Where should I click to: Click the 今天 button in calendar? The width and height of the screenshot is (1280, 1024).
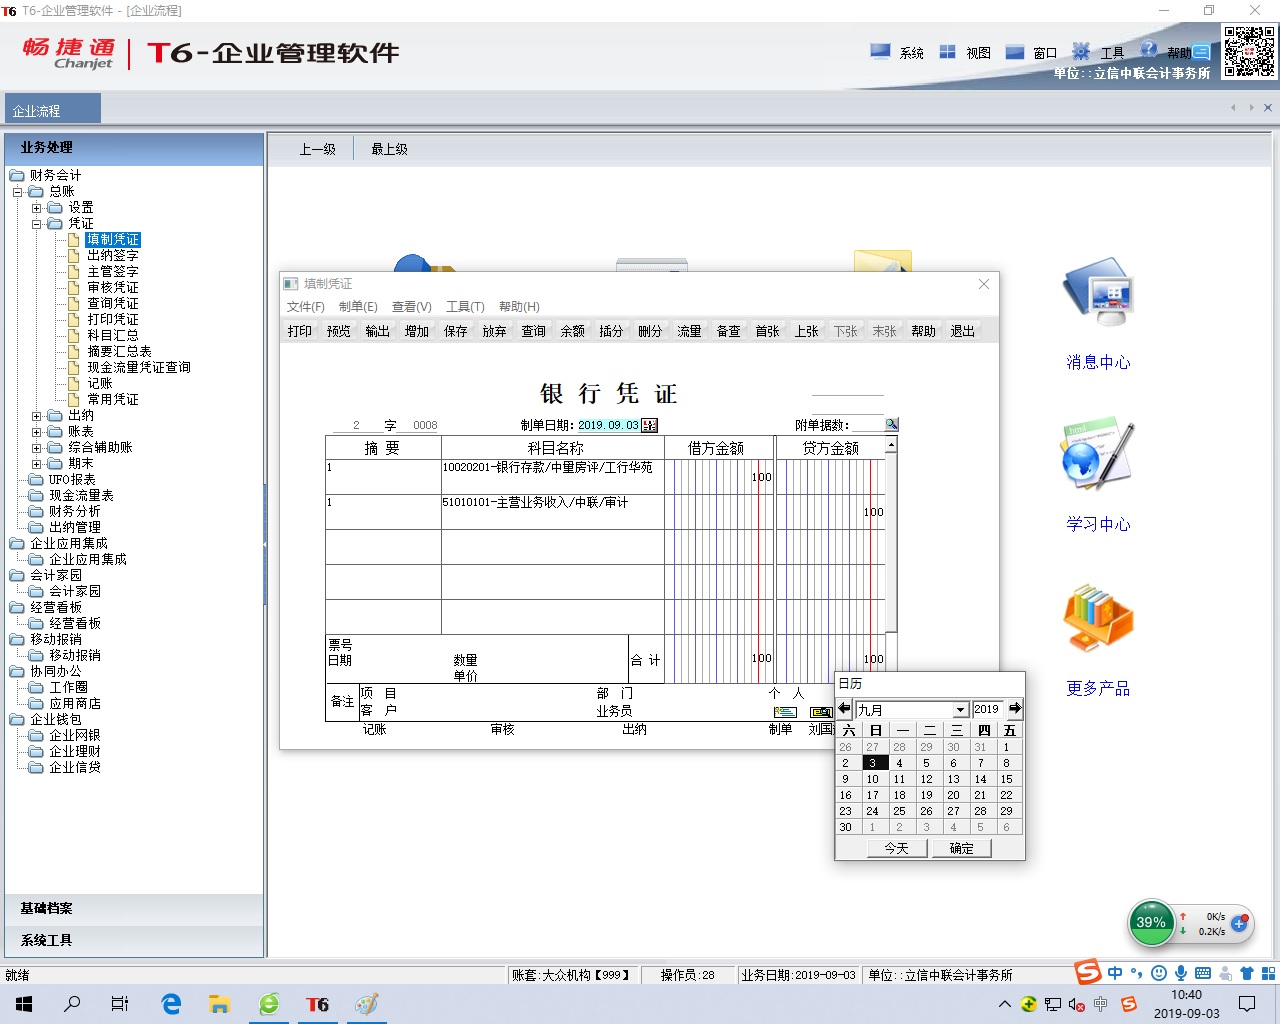click(896, 848)
